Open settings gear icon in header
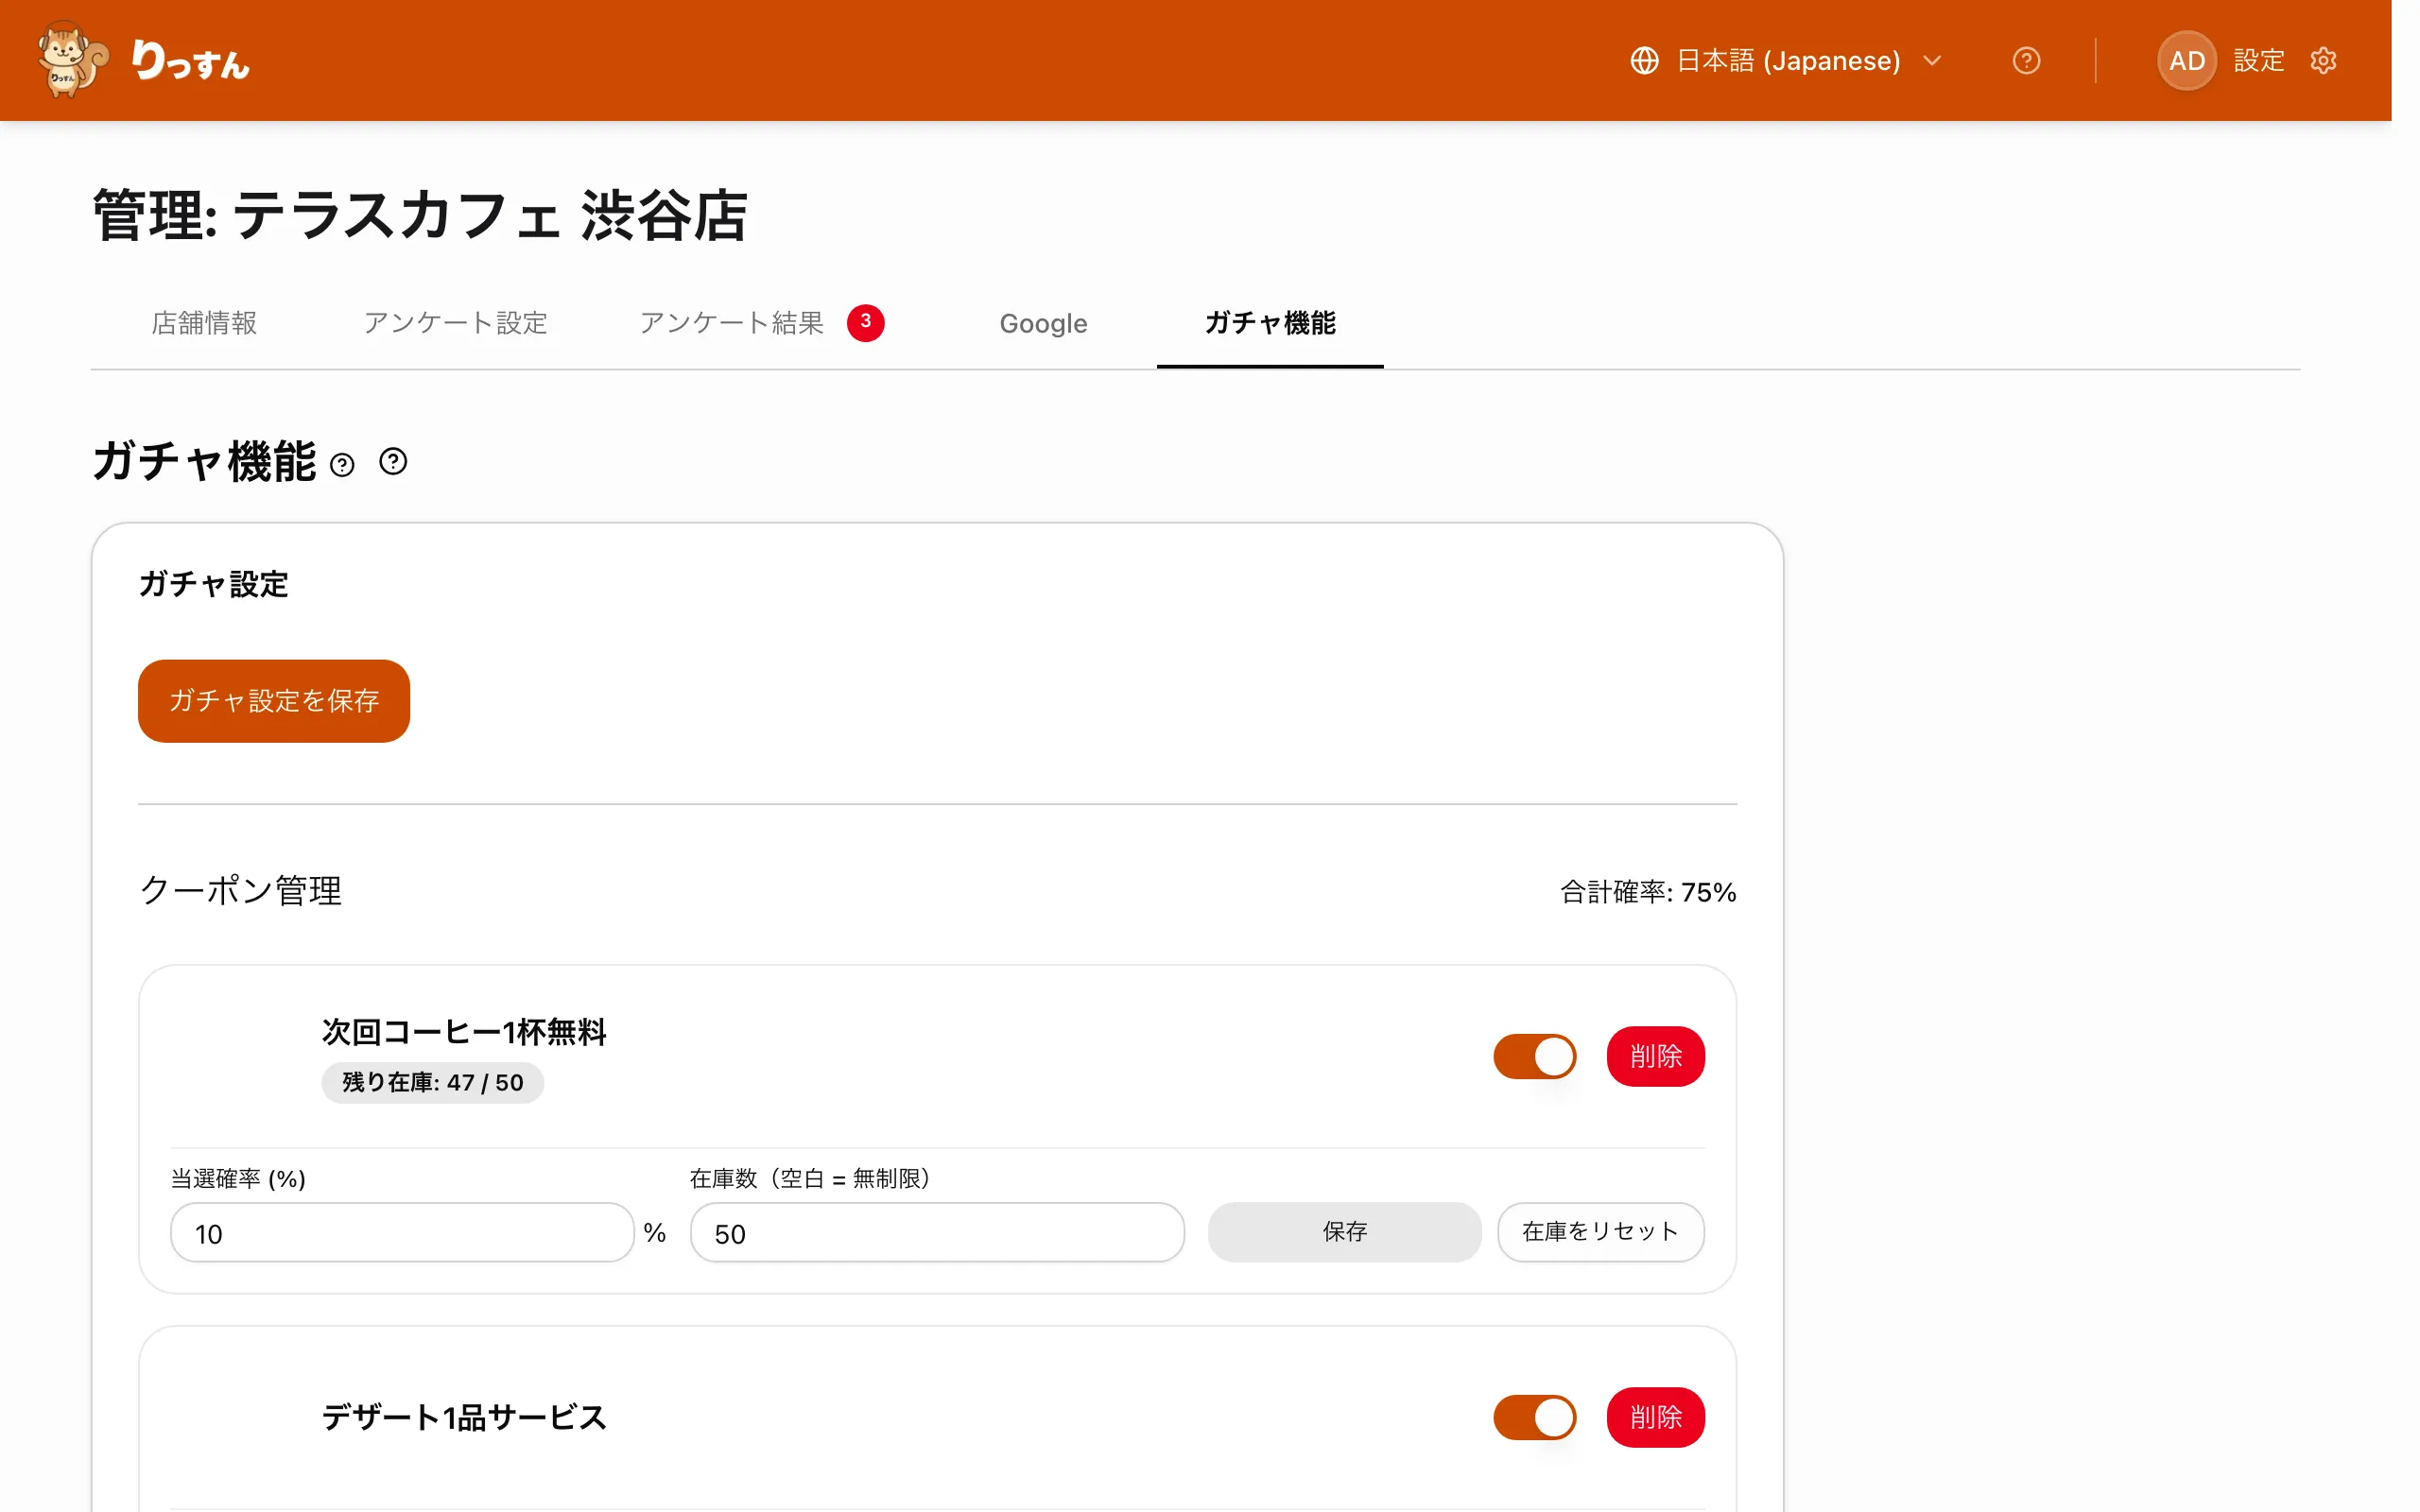Viewport: 2420px width, 1512px height. [x=2323, y=61]
